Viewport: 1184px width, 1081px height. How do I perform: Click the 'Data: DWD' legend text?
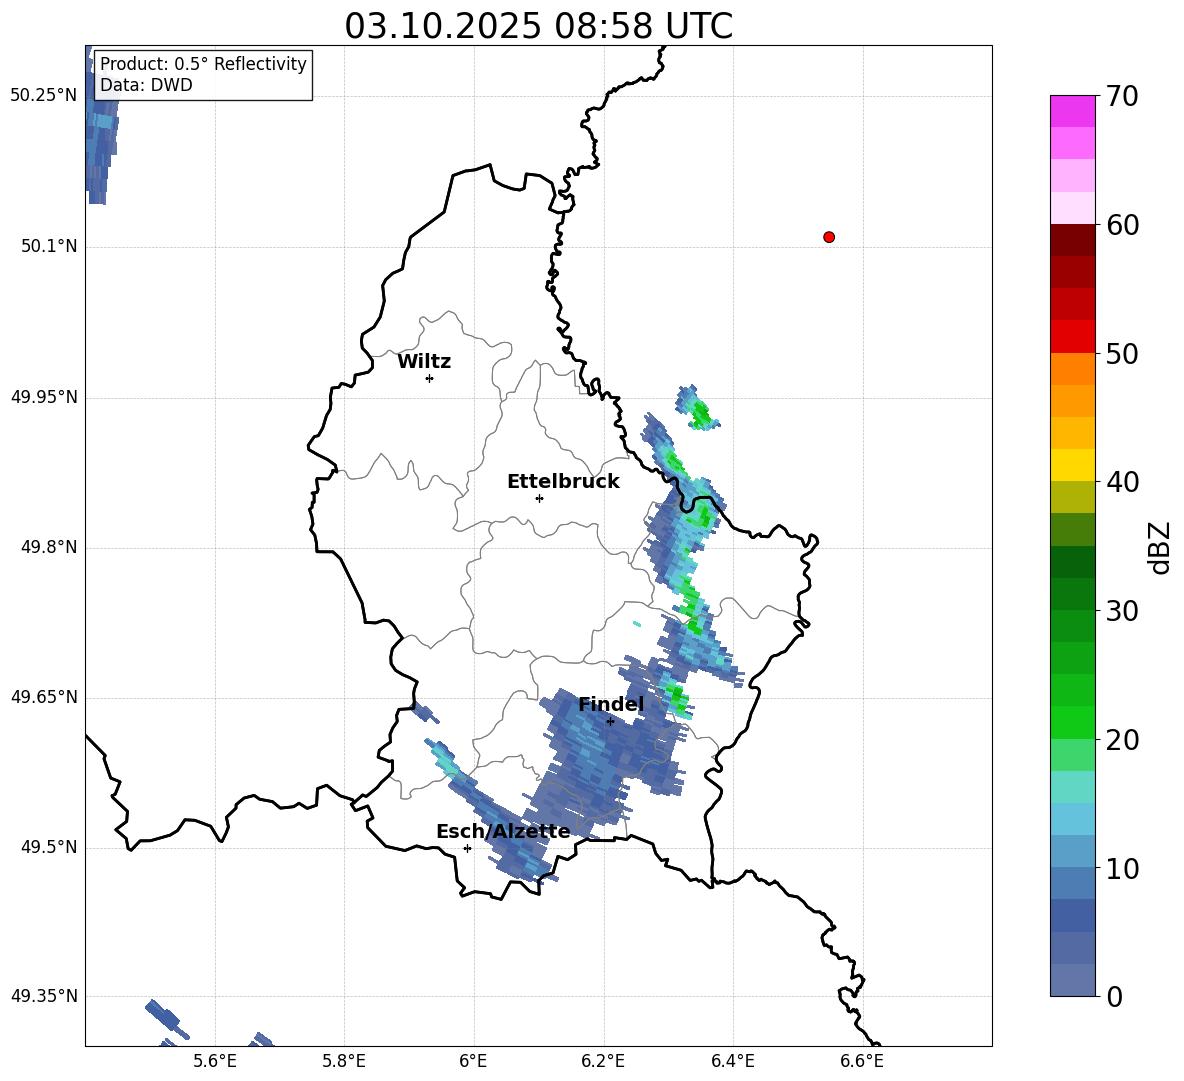[x=146, y=85]
